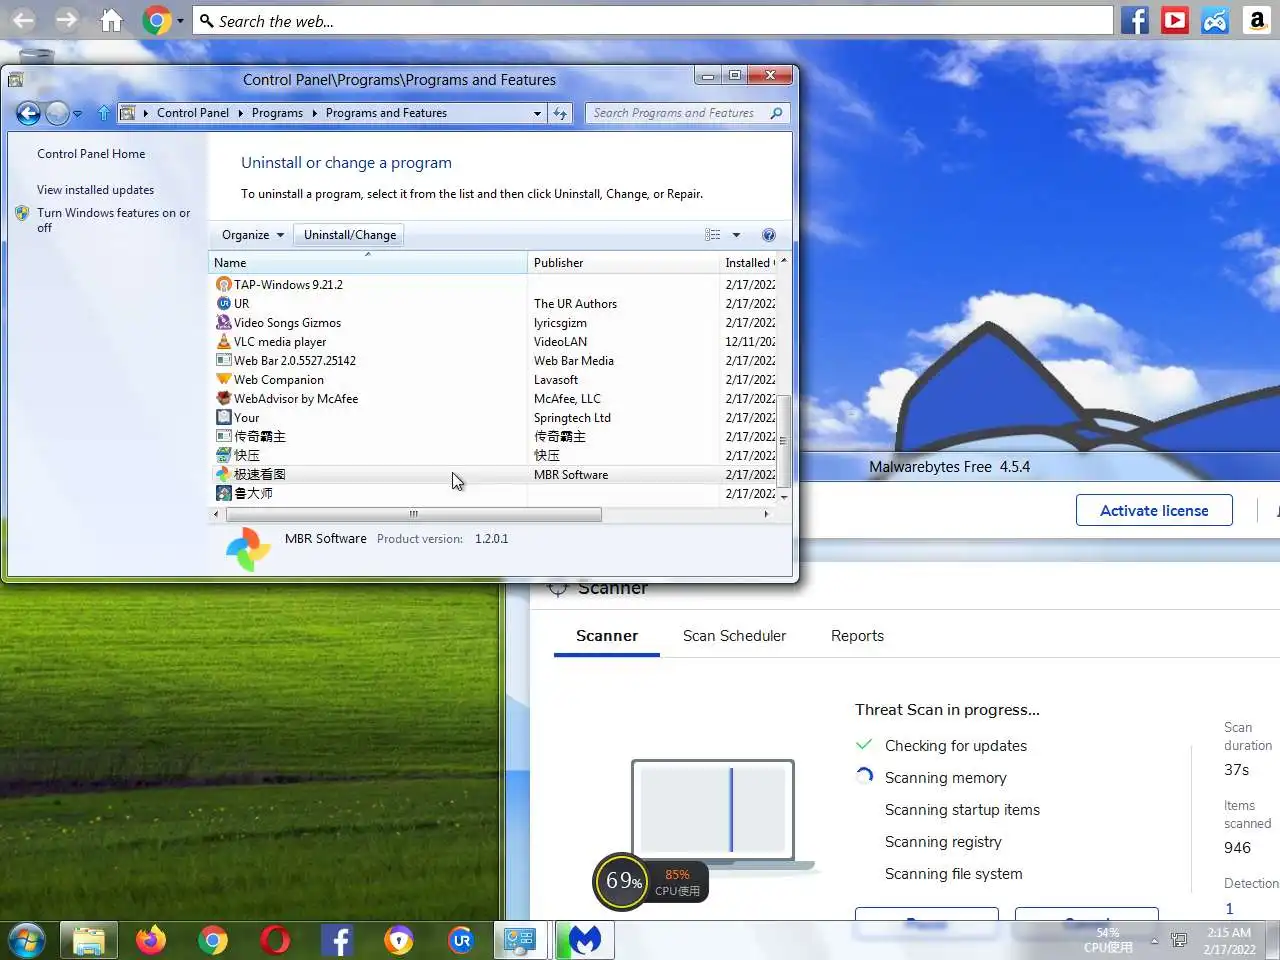Open recent pages dropdown next to forward arrow
This screenshot has height=960, width=1280.
pos(78,114)
